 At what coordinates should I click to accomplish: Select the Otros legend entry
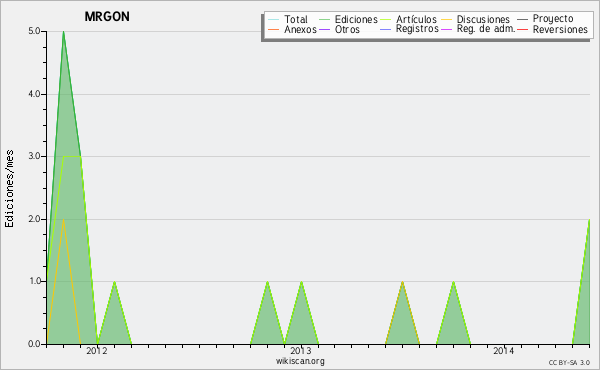(x=339, y=29)
